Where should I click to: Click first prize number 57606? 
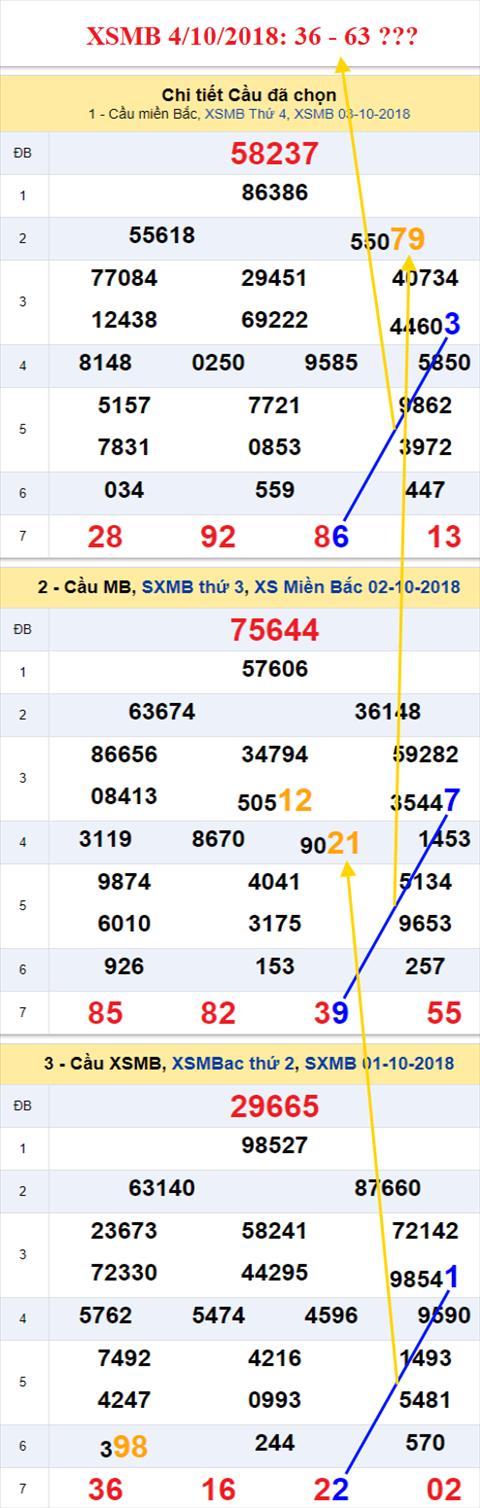(x=275, y=669)
